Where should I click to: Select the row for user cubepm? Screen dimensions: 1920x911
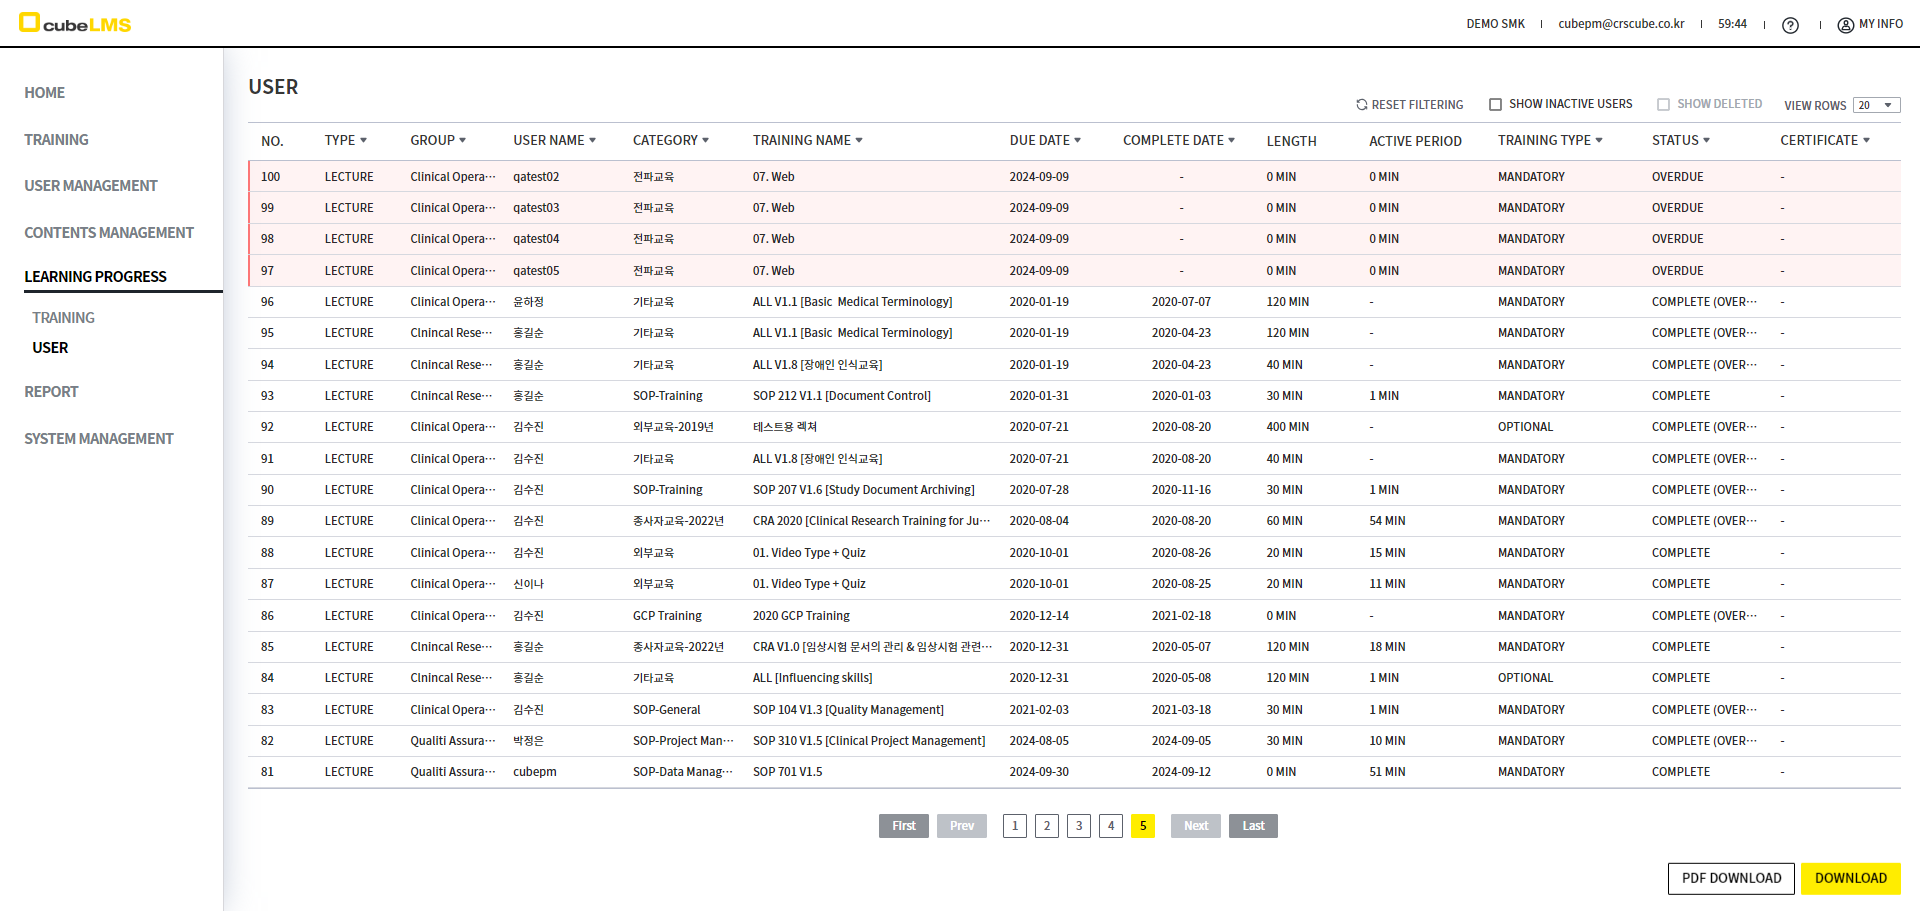tap(535, 772)
